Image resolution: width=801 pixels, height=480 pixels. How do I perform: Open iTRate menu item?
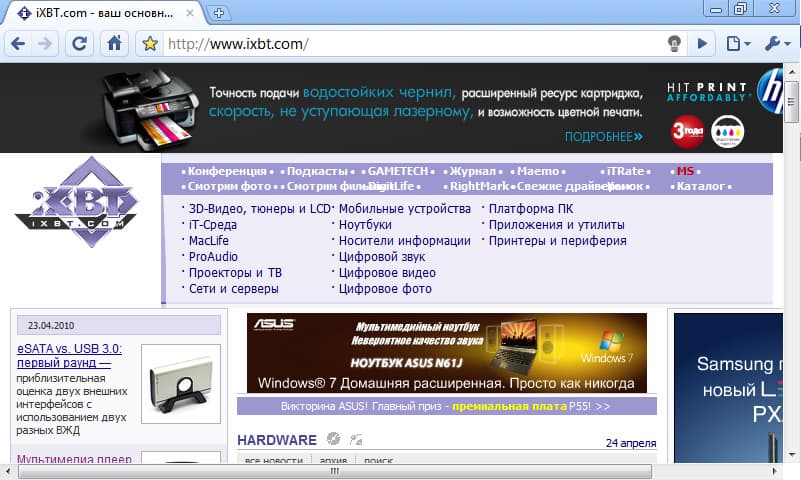pos(625,171)
